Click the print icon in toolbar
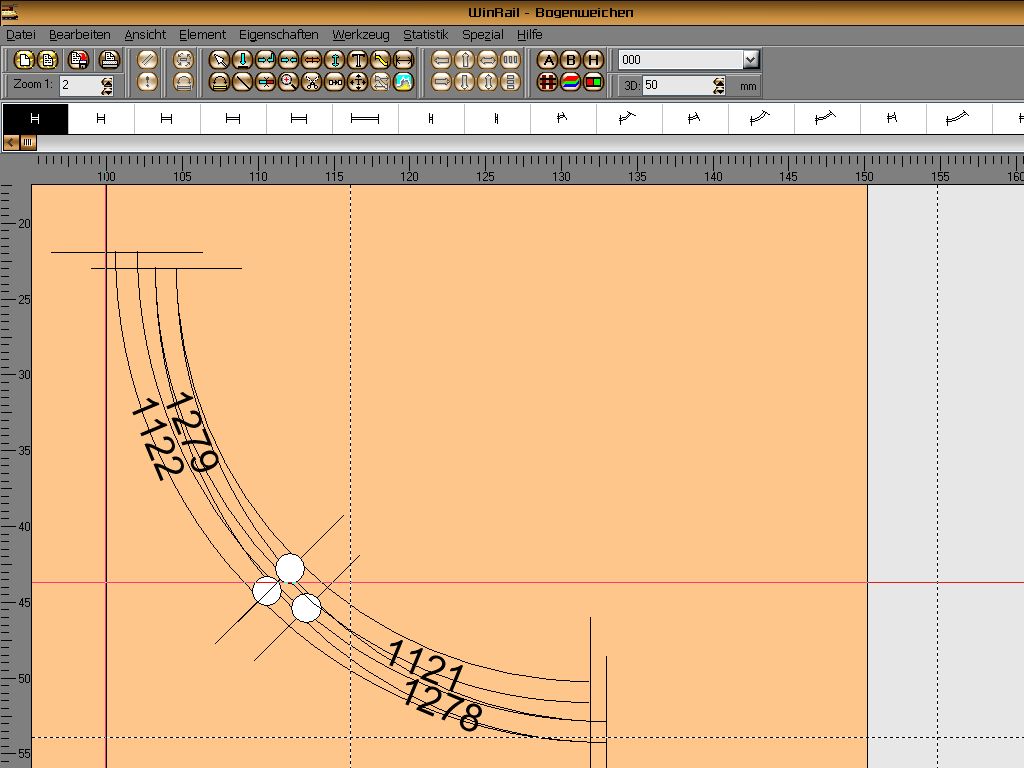 pyautogui.click(x=109, y=60)
